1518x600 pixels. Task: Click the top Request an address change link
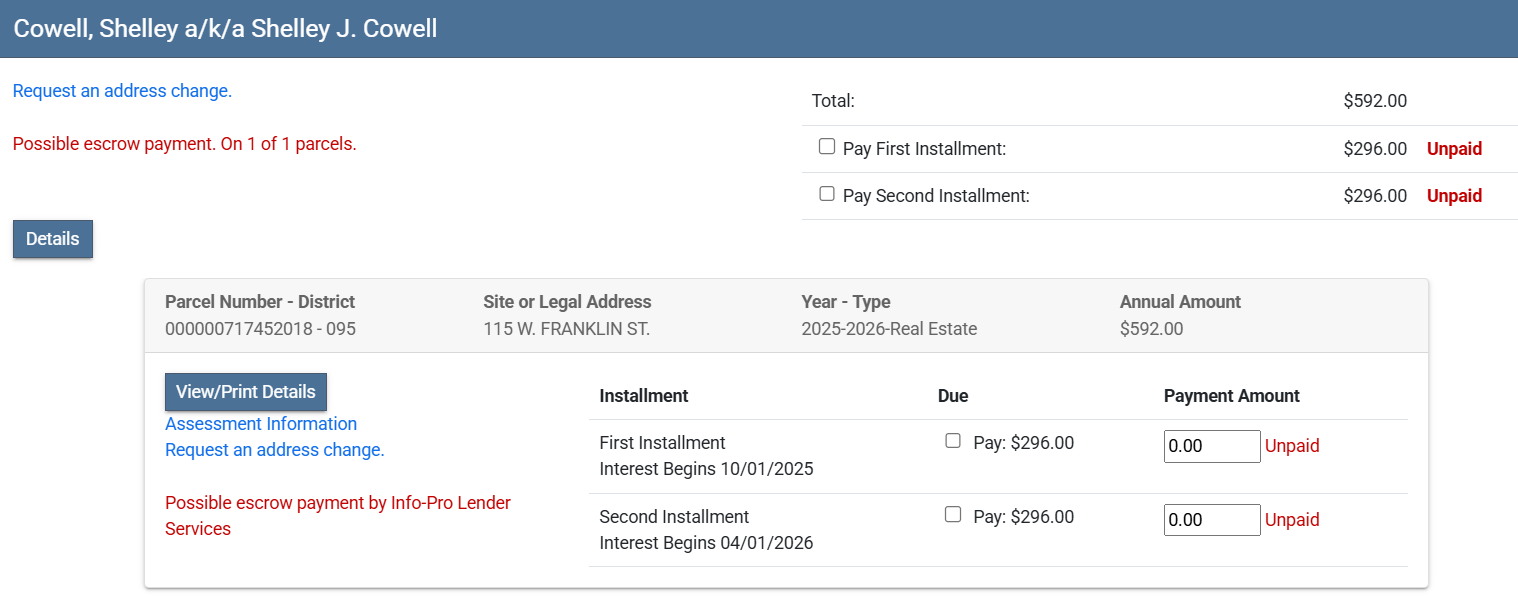(x=122, y=91)
